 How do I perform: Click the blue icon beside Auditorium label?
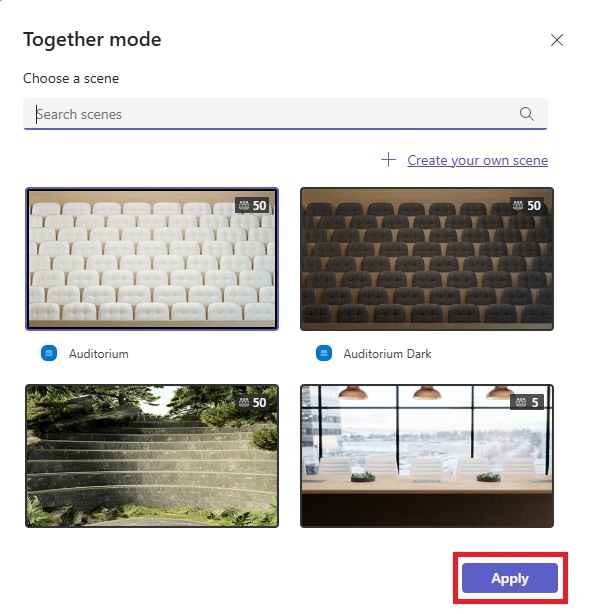pos(49,353)
